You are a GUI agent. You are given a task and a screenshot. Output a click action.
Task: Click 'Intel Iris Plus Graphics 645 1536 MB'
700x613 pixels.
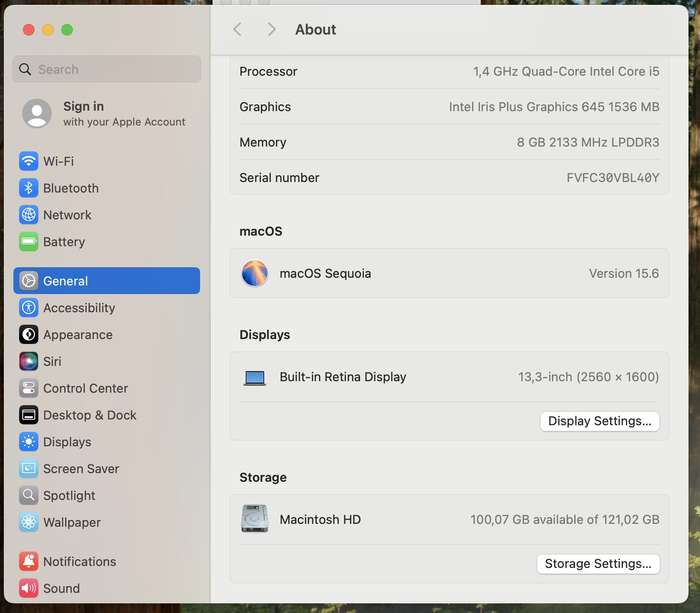554,107
